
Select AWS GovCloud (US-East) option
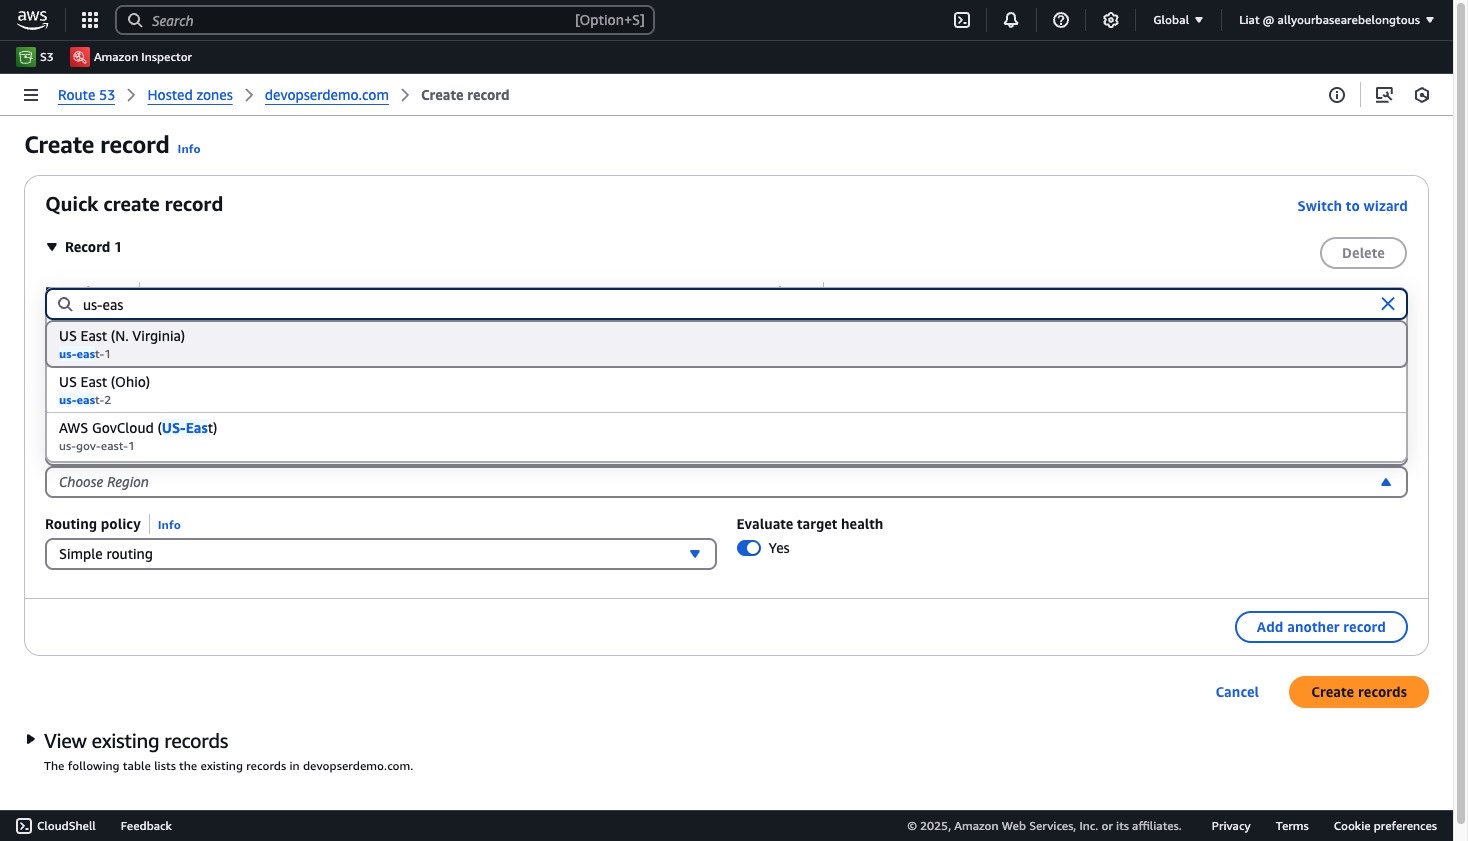(x=726, y=436)
